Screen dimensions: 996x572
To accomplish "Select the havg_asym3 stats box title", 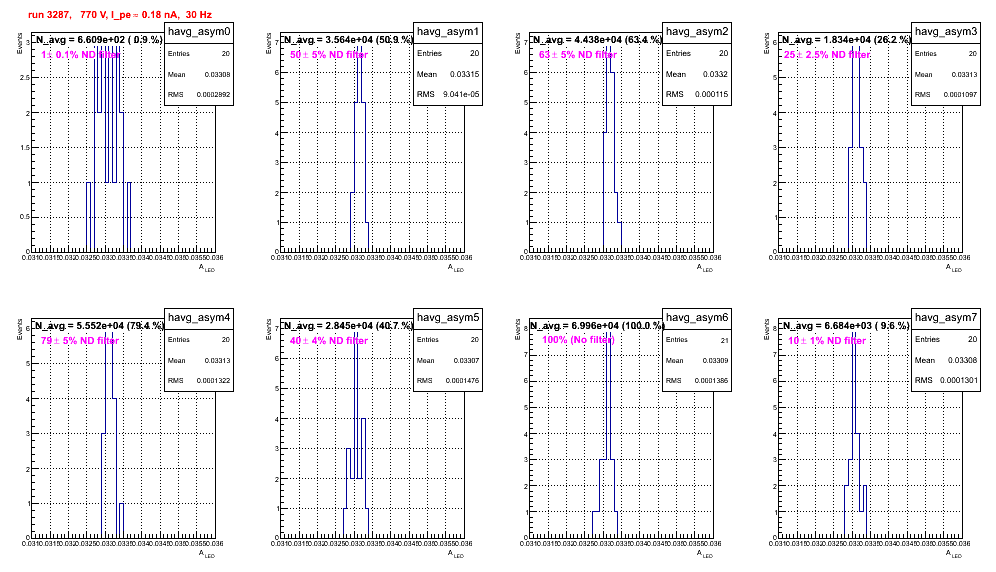I will click(x=946, y=32).
